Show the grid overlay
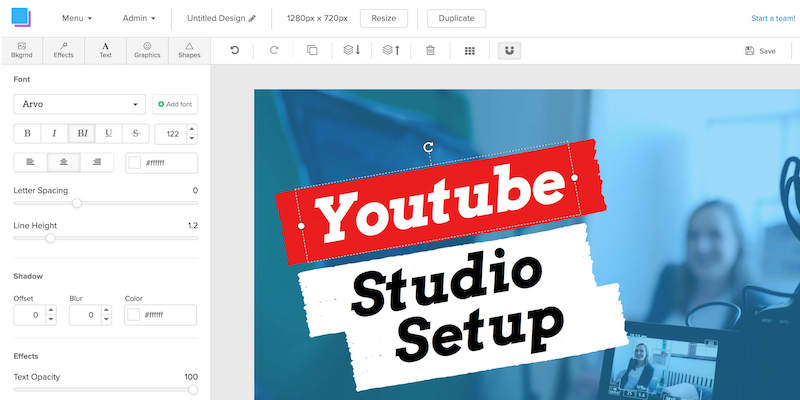Image resolution: width=800 pixels, height=400 pixels. click(x=470, y=51)
